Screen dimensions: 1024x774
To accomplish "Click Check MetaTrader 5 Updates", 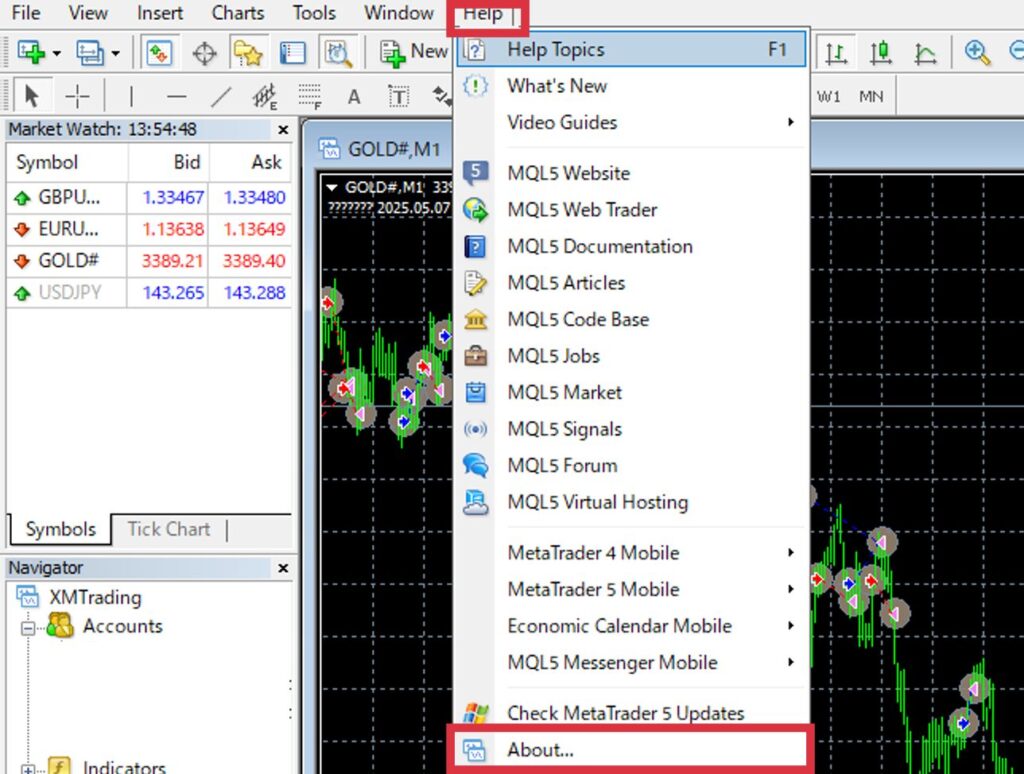I will point(632,713).
